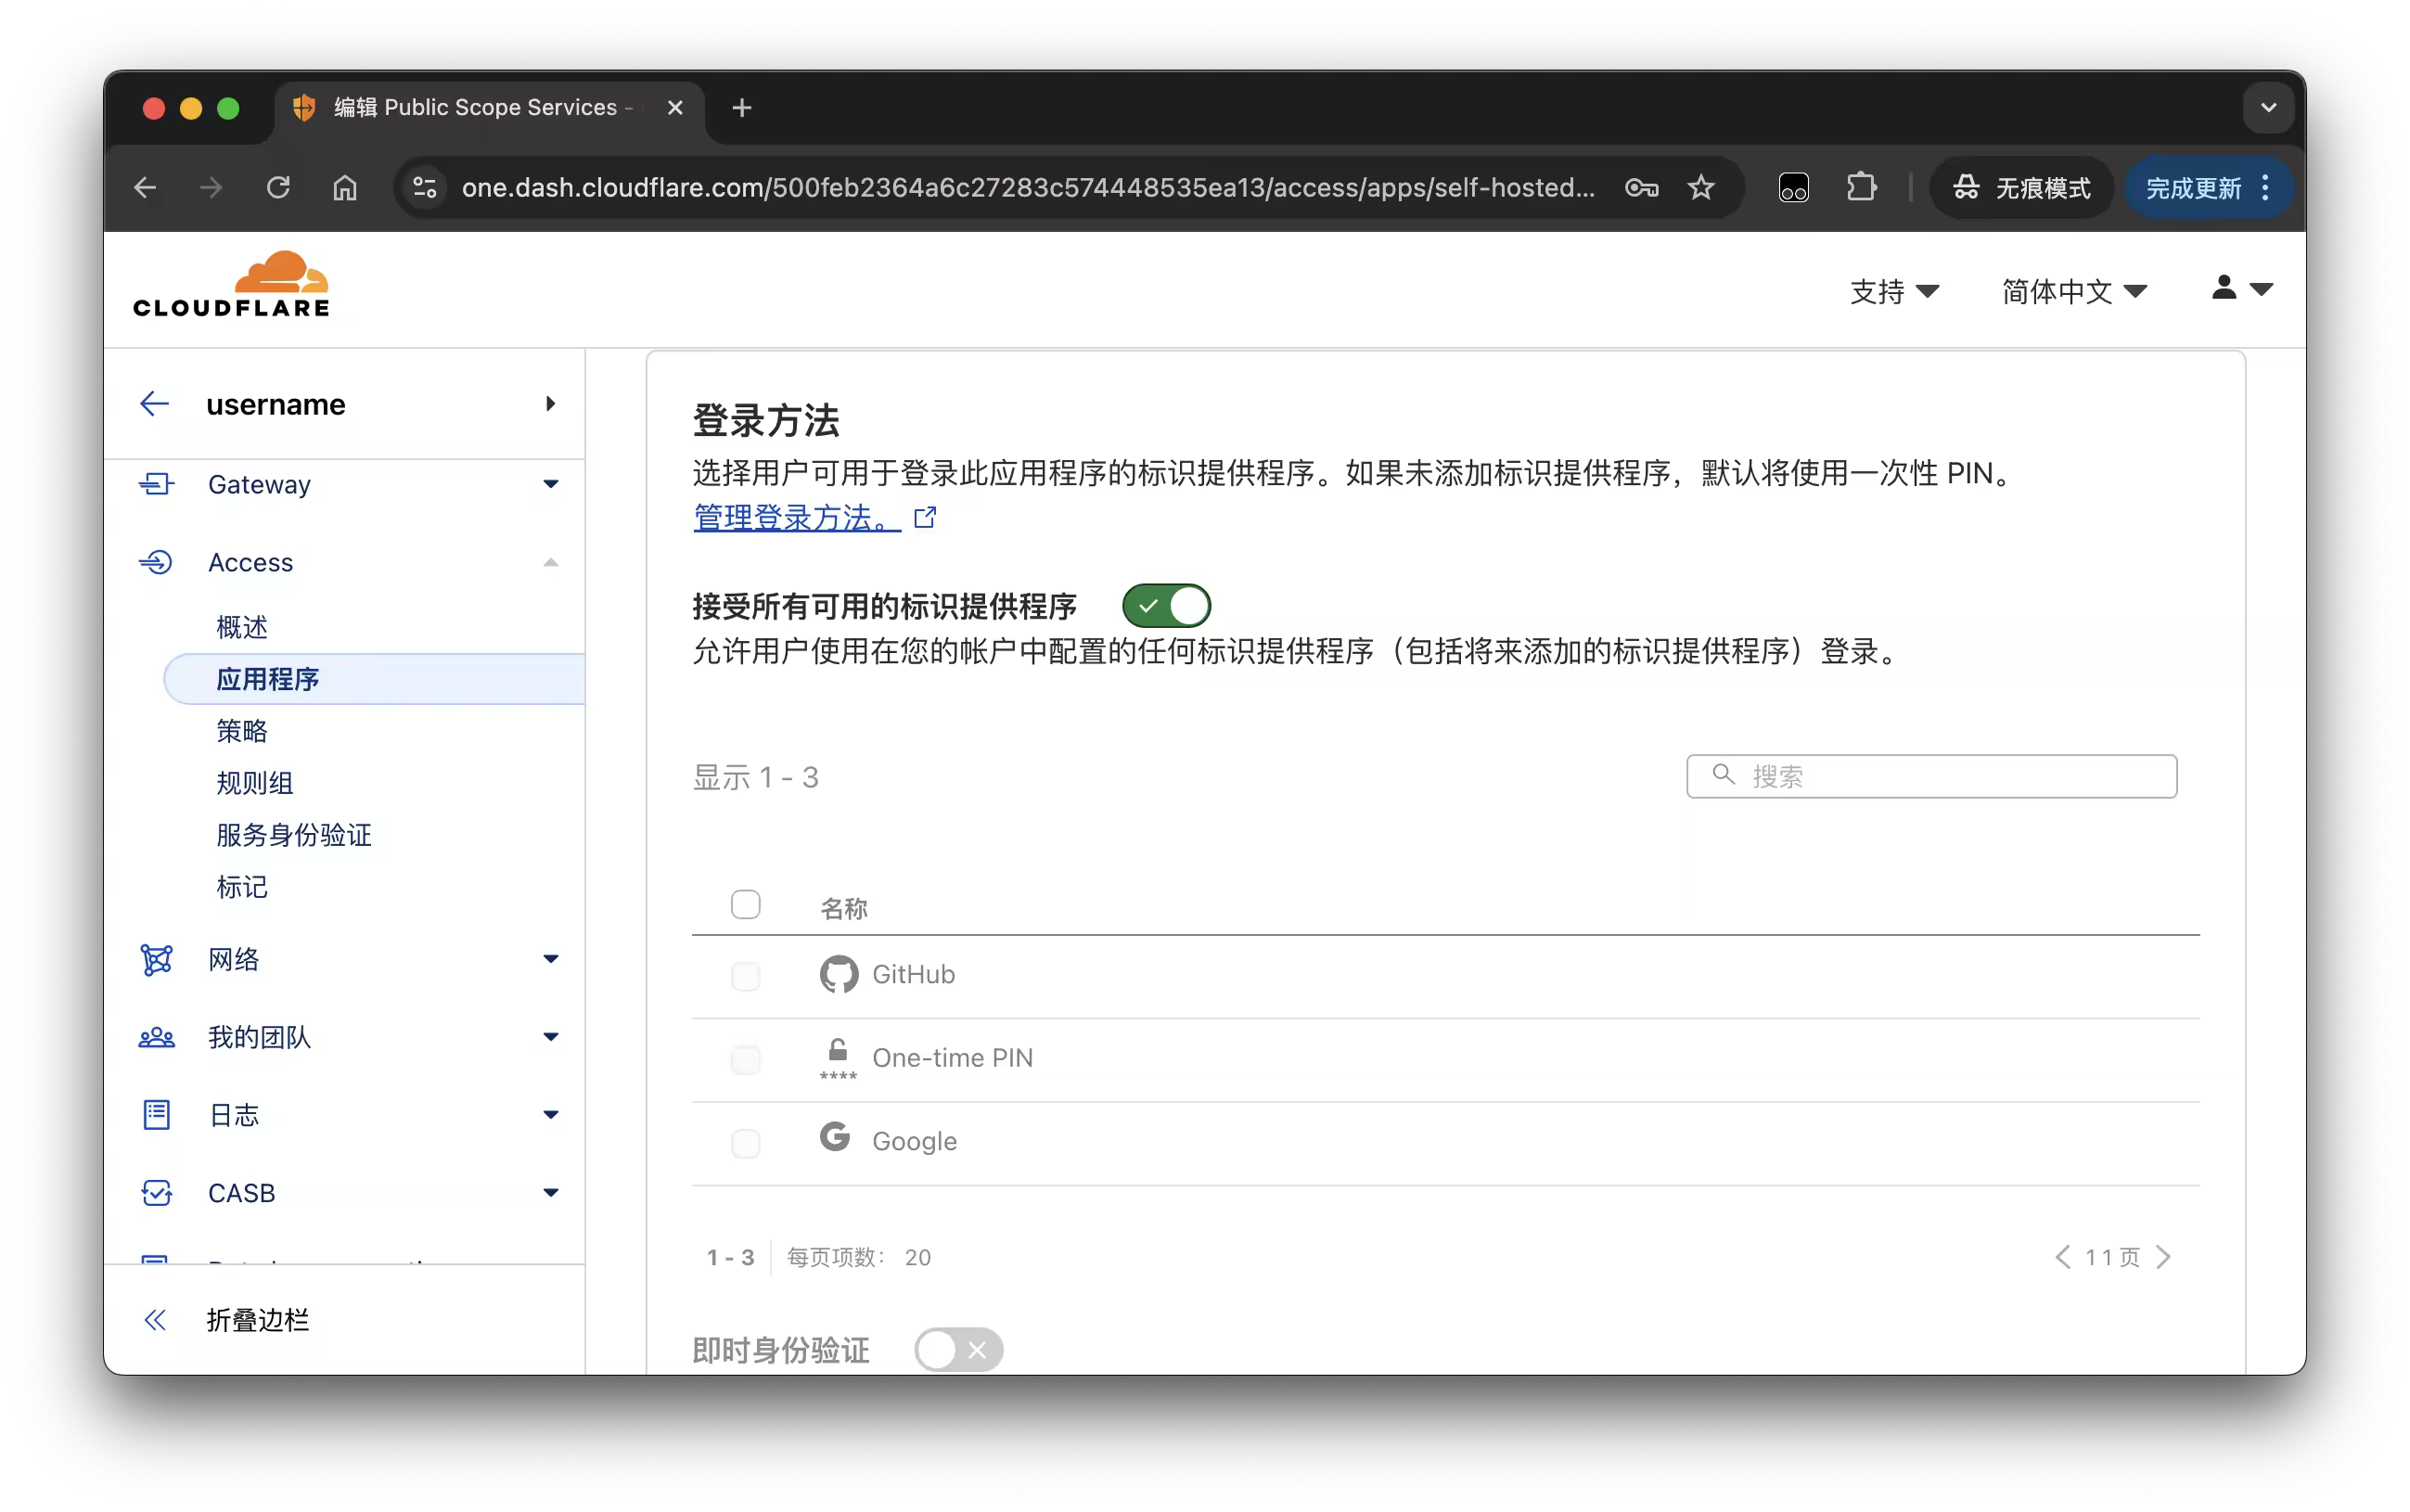Click the browser back arrow
The image size is (2410, 1512).
[x=146, y=187]
